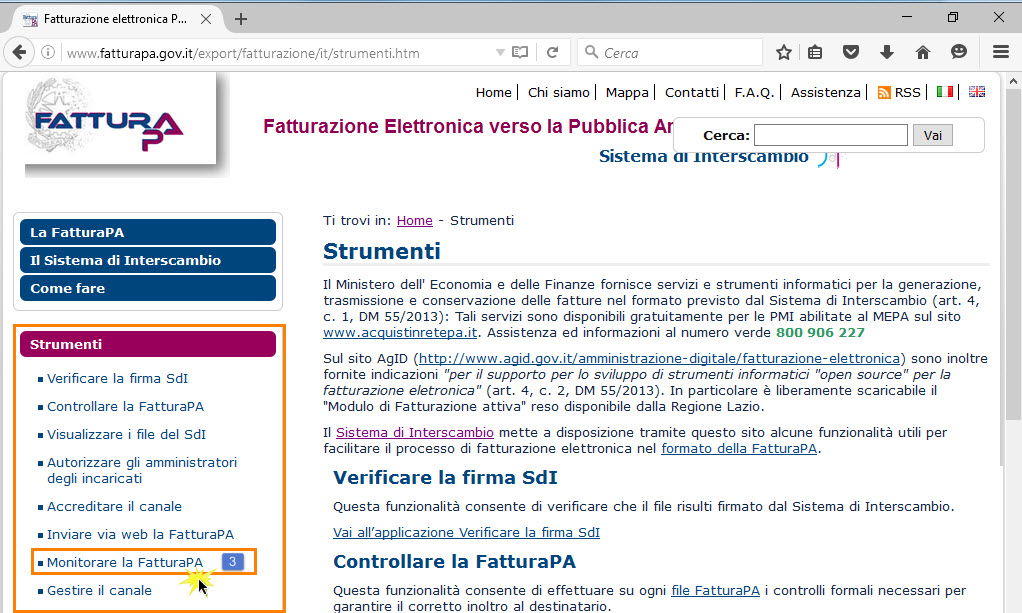
Task: Expand Il Sistema di Interscambio section
Action: 148,260
